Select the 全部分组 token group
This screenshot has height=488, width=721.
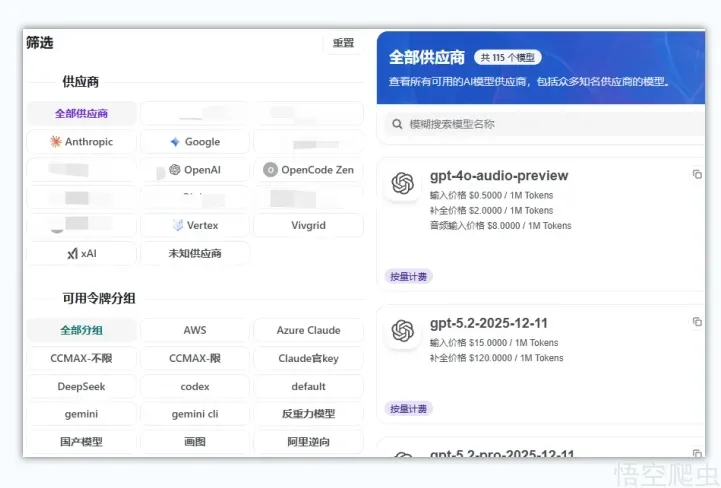click(x=81, y=330)
